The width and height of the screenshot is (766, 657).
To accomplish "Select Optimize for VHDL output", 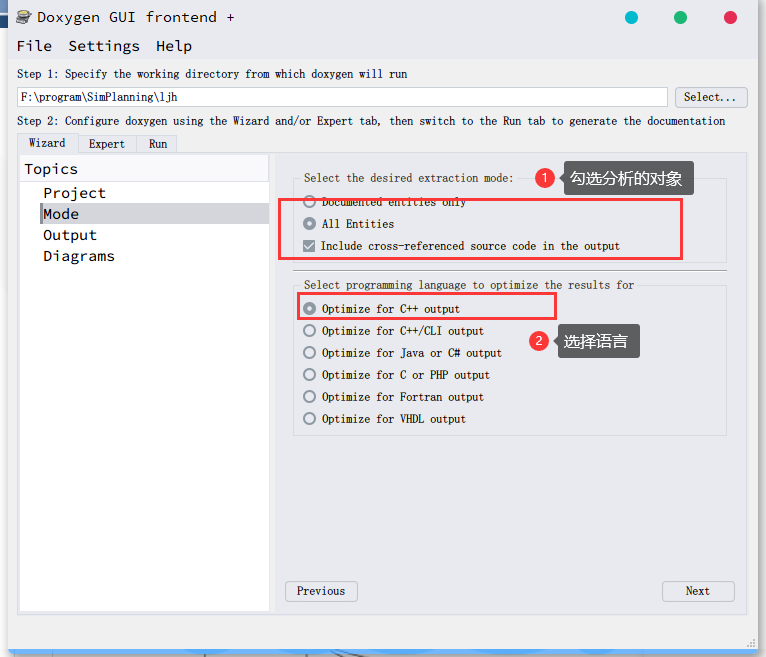I will coord(309,419).
